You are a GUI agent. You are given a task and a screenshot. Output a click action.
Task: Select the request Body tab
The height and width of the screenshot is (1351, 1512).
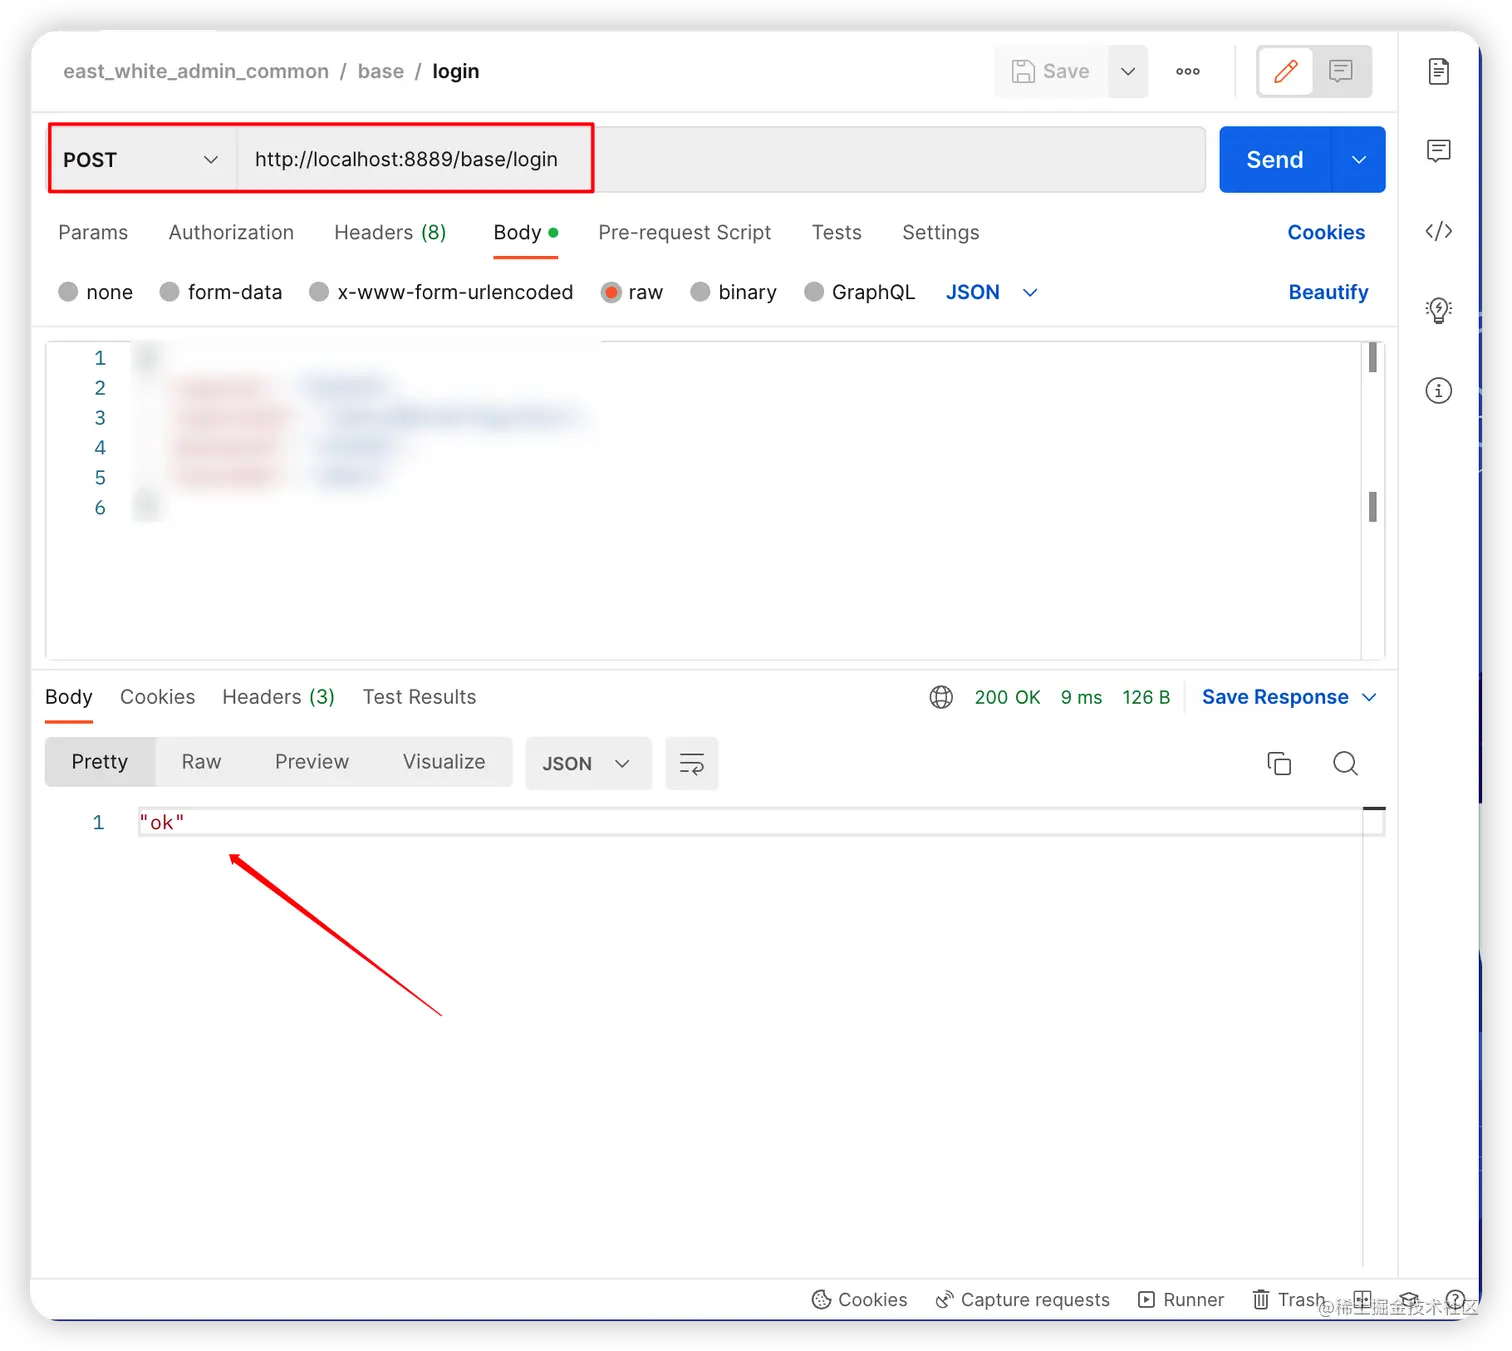pyautogui.click(x=525, y=232)
